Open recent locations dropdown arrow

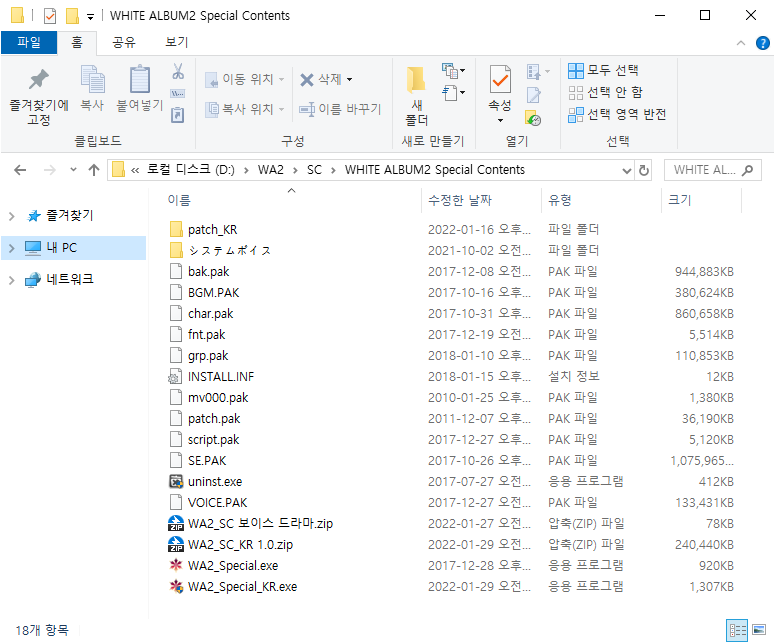pos(73,170)
